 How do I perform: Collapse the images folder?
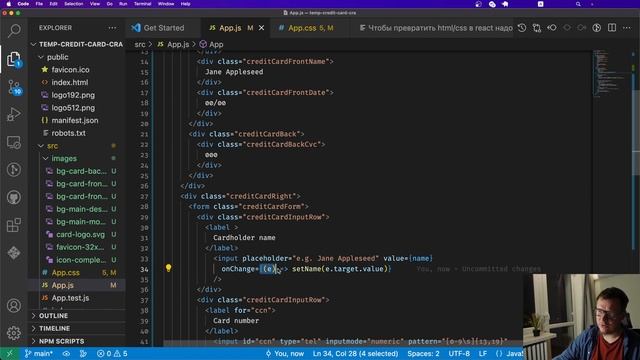(77, 158)
